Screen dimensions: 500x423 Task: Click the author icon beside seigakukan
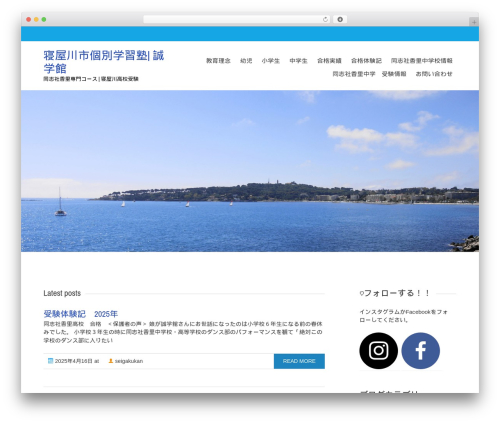point(111,361)
